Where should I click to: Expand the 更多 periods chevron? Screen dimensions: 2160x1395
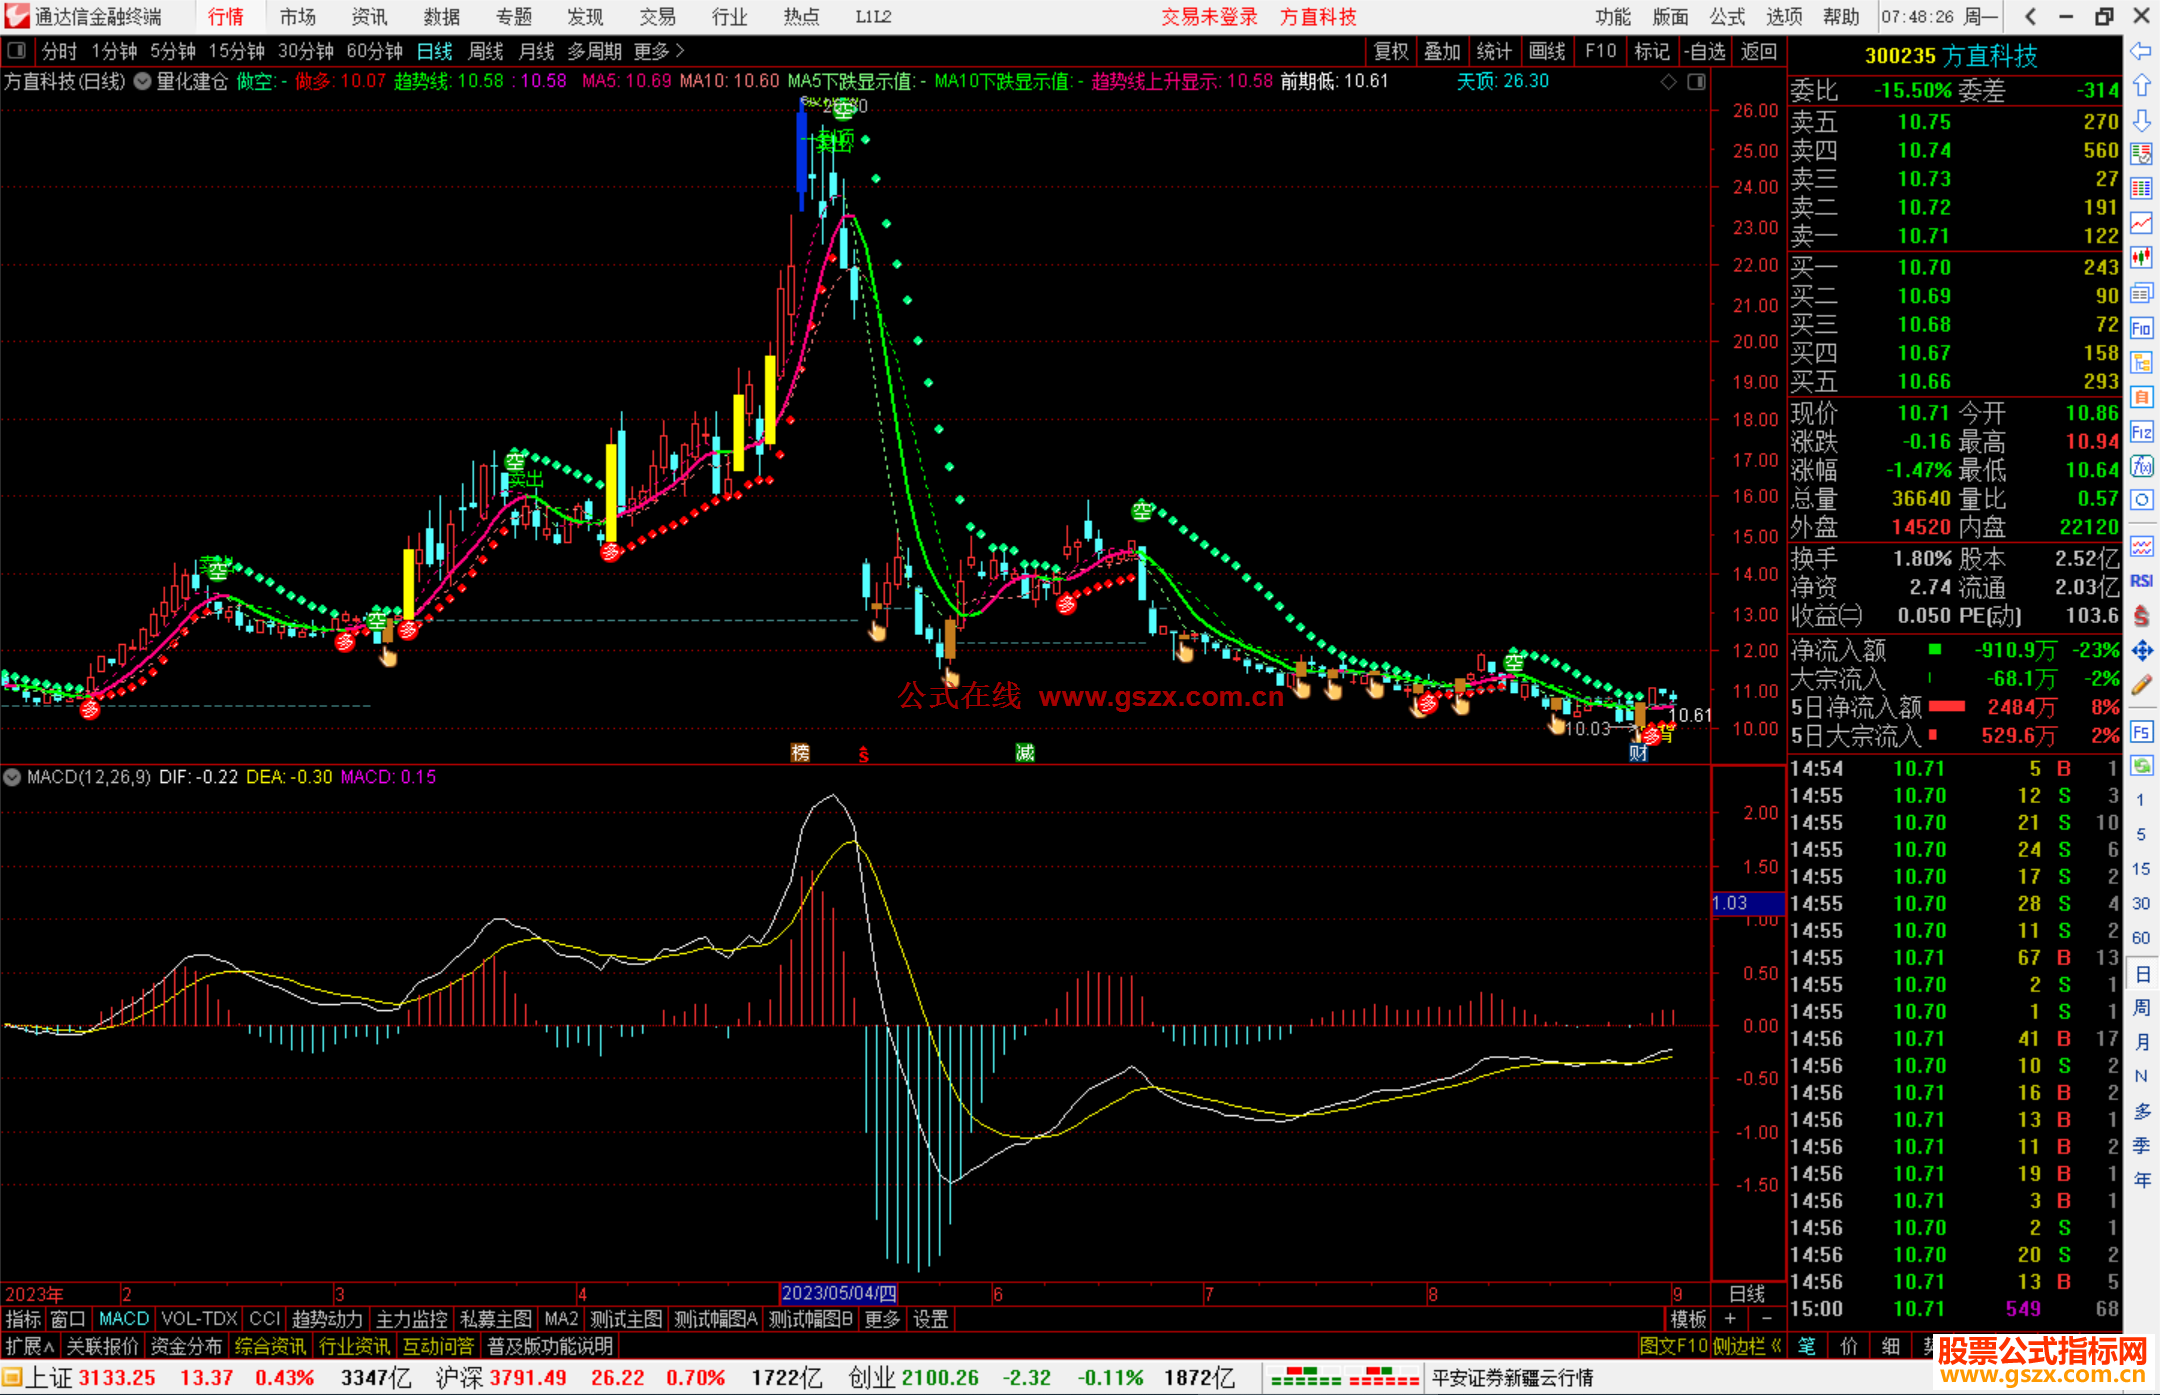pos(680,51)
